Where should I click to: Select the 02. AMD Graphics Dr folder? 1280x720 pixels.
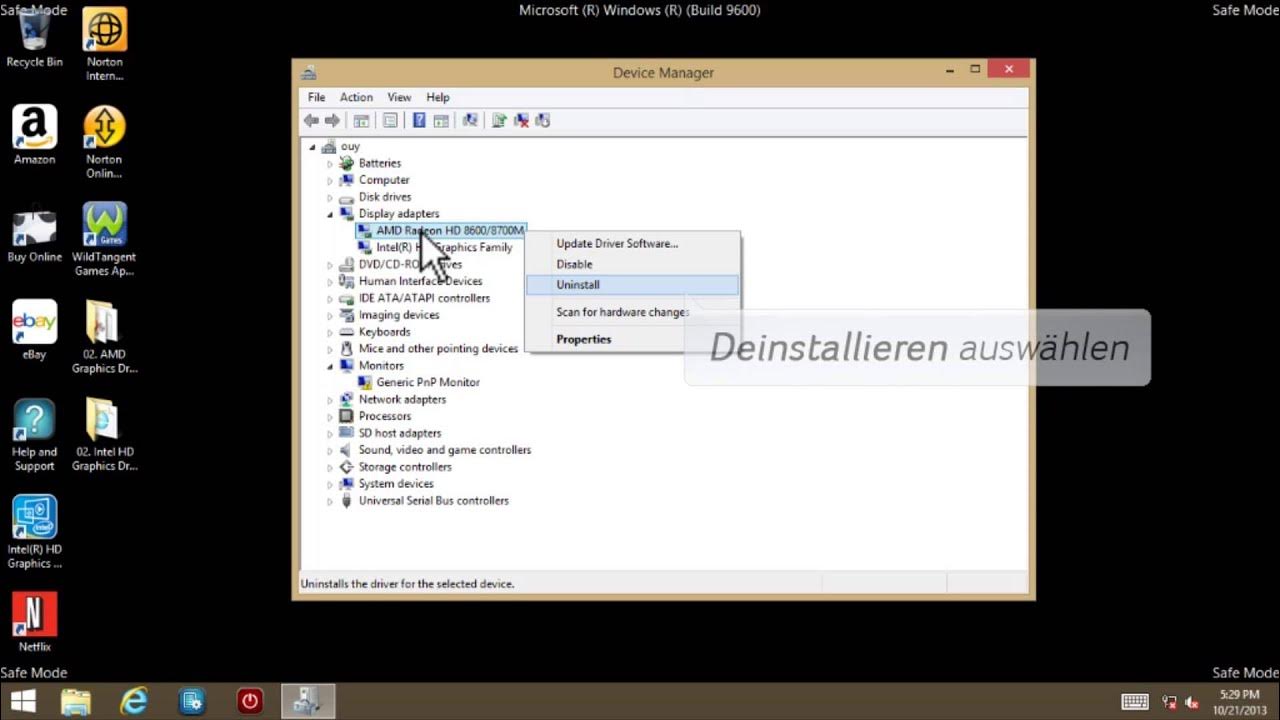(x=104, y=337)
